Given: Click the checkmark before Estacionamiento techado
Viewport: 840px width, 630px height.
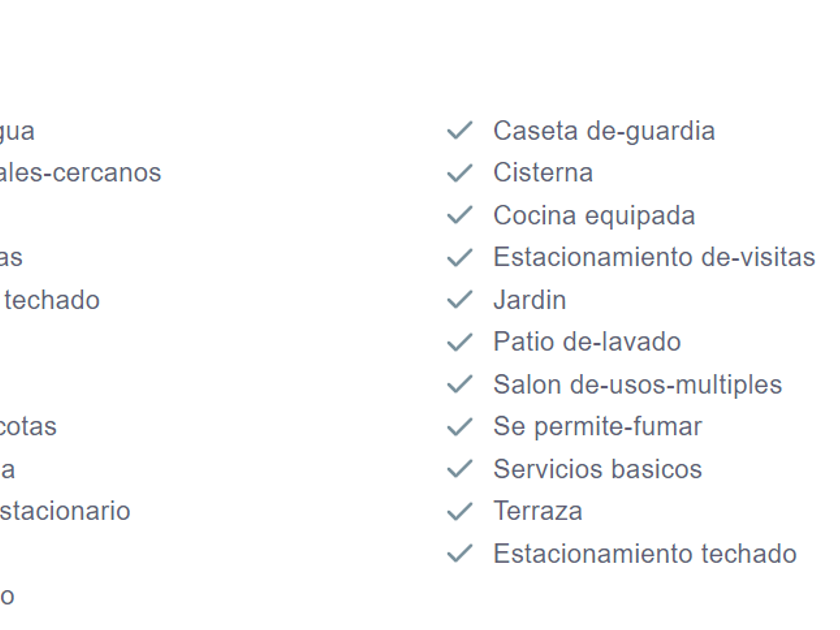Looking at the screenshot, I should pos(460,554).
